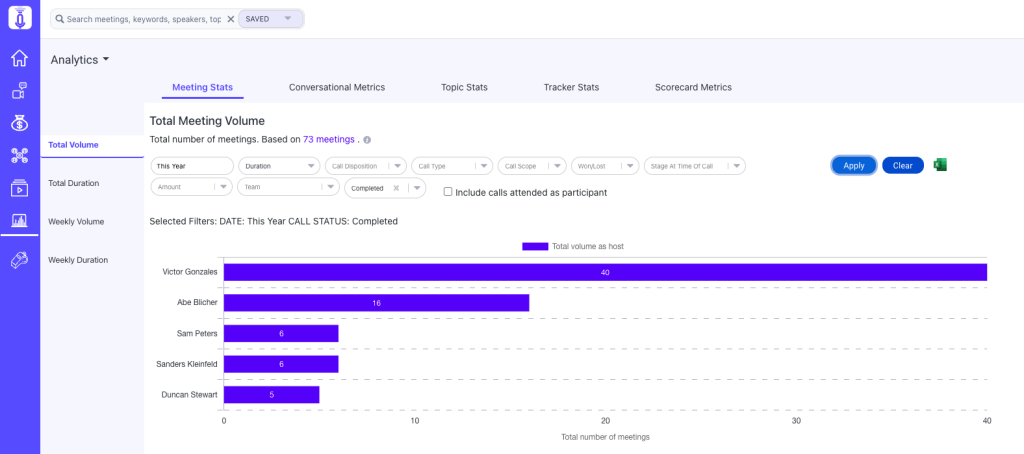Click the Victor Gonzales axis label
This screenshot has height=454, width=1024.
(x=190, y=272)
